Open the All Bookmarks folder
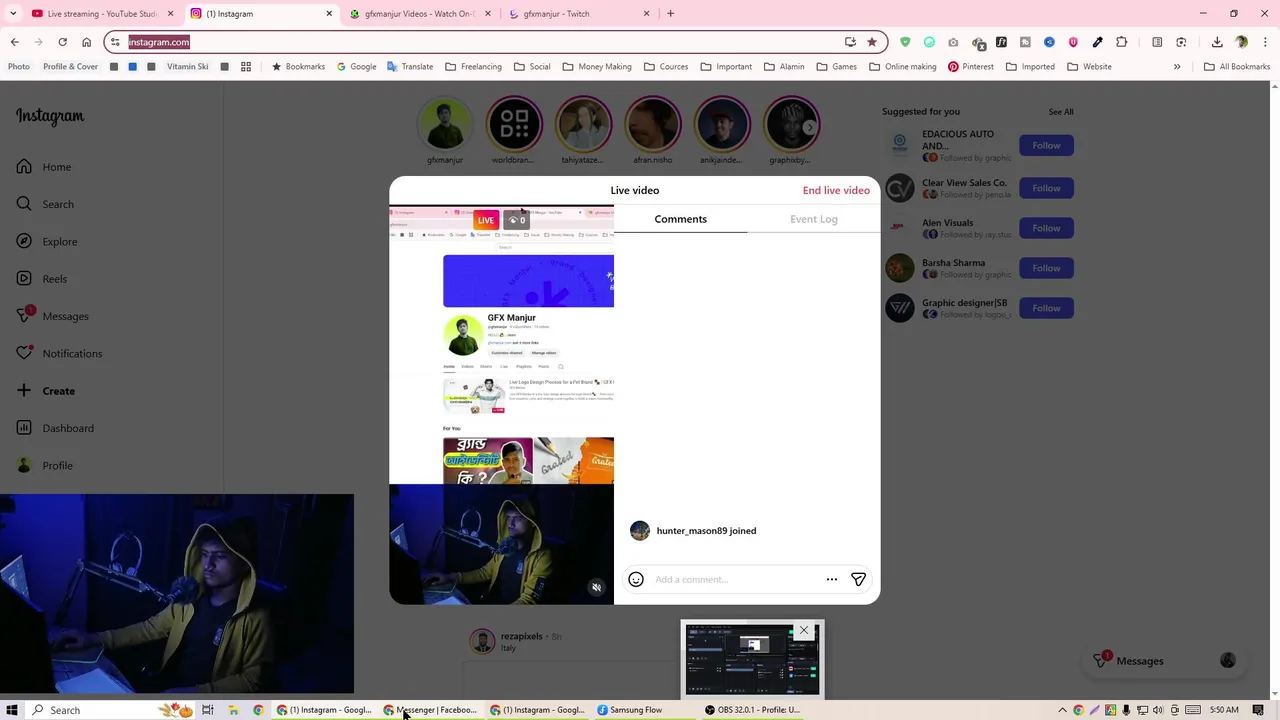 pyautogui.click(x=1237, y=67)
